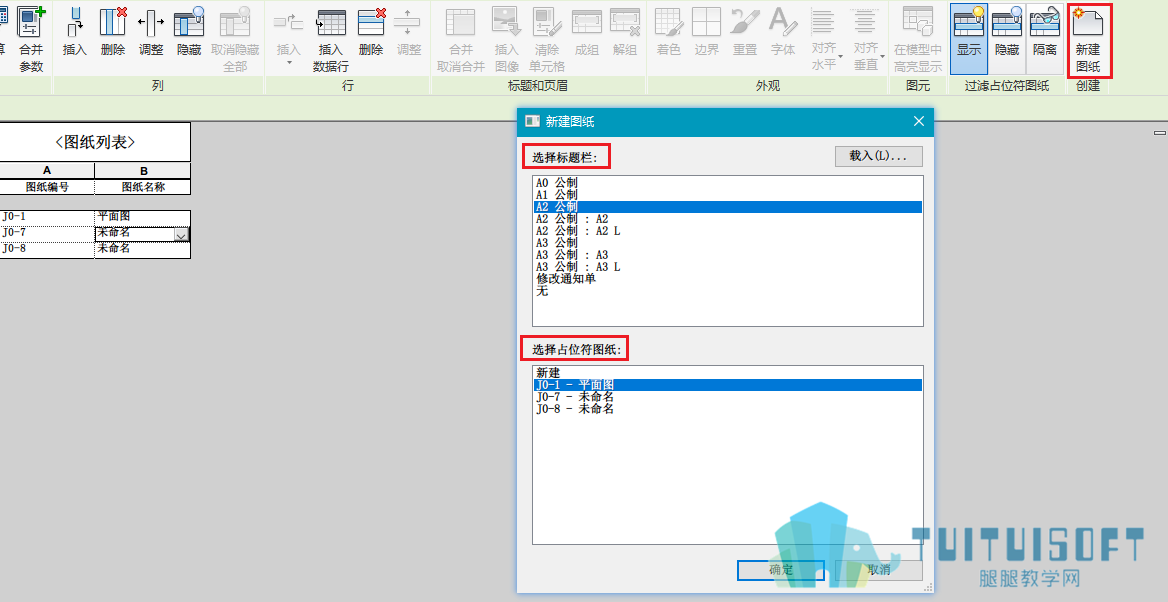This screenshot has width=1168, height=602.
Task: Cancel with the 取消 button
Action: click(879, 570)
